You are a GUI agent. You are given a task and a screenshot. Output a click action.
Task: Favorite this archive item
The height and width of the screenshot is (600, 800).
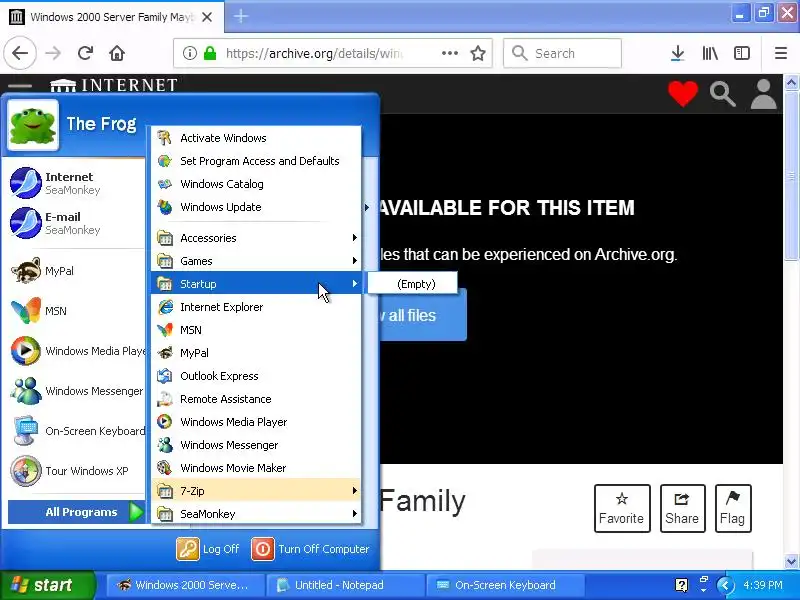[x=621, y=508]
